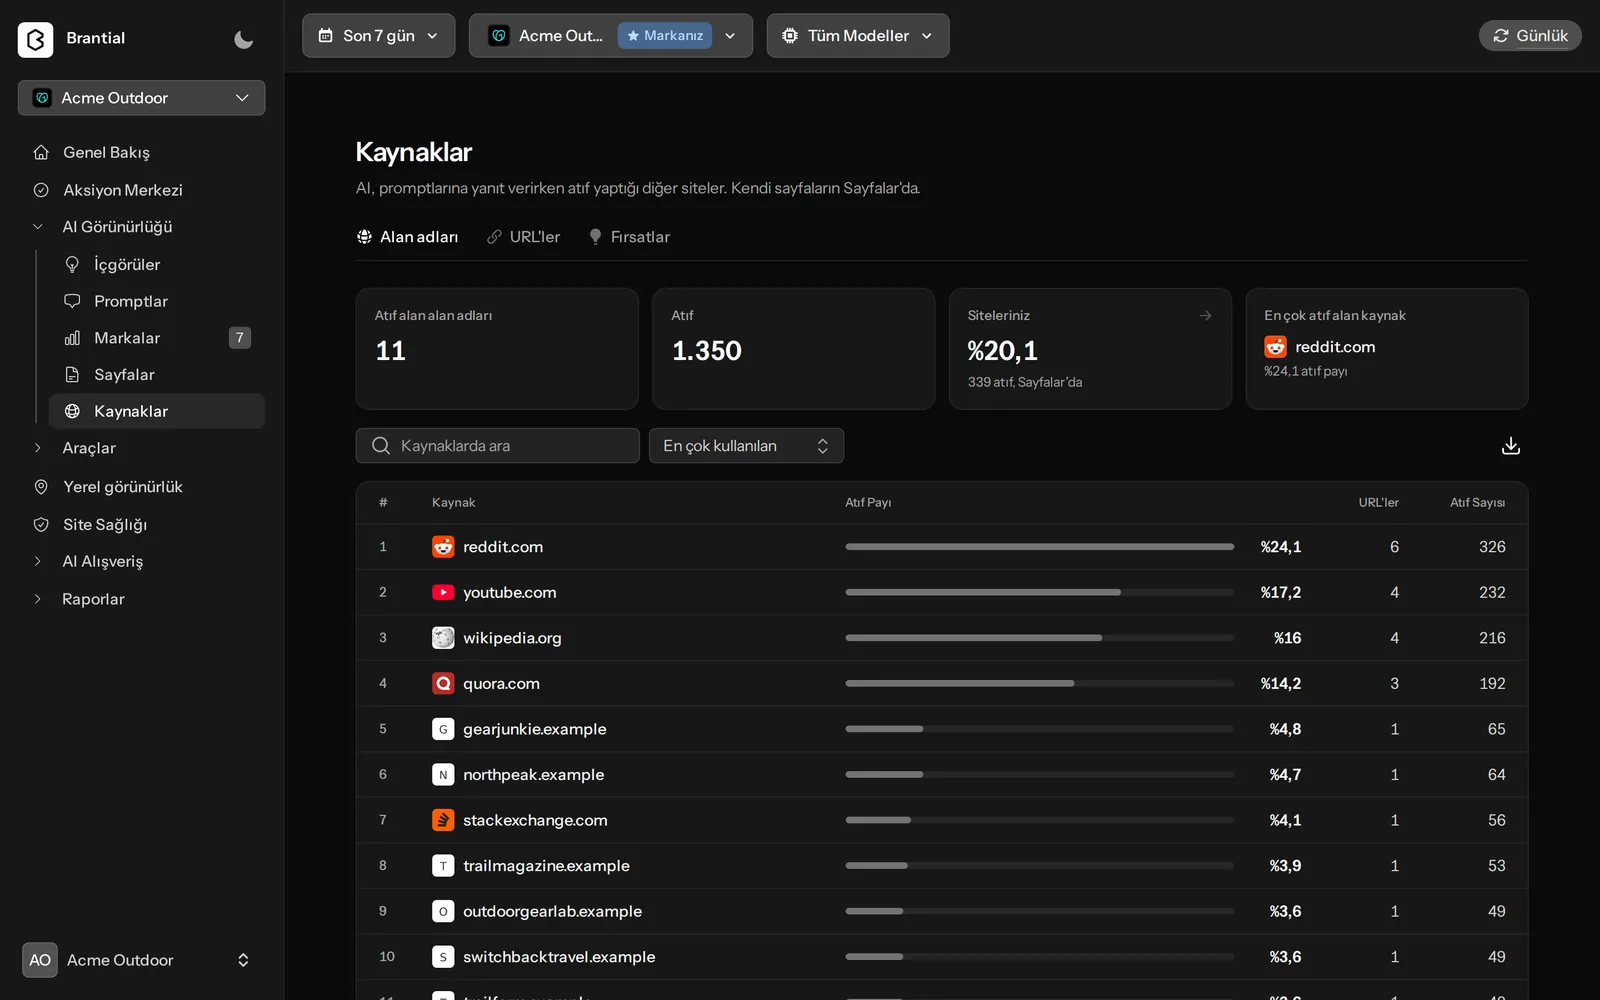
Task: Toggle dark mode moon icon
Action: pyautogui.click(x=243, y=39)
